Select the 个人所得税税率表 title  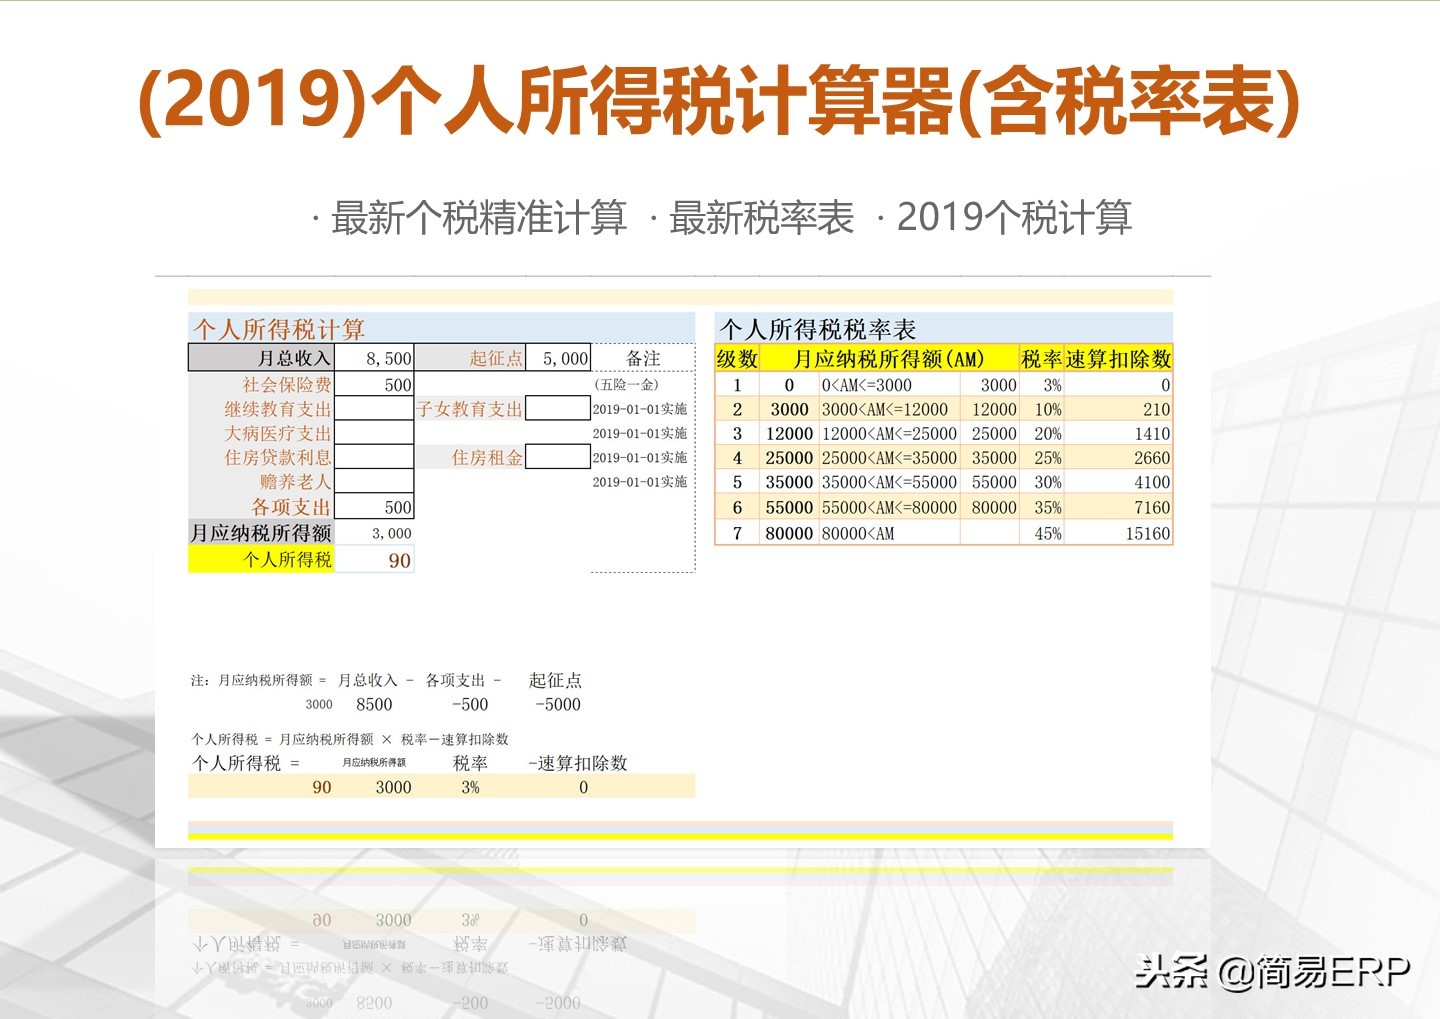(818, 329)
